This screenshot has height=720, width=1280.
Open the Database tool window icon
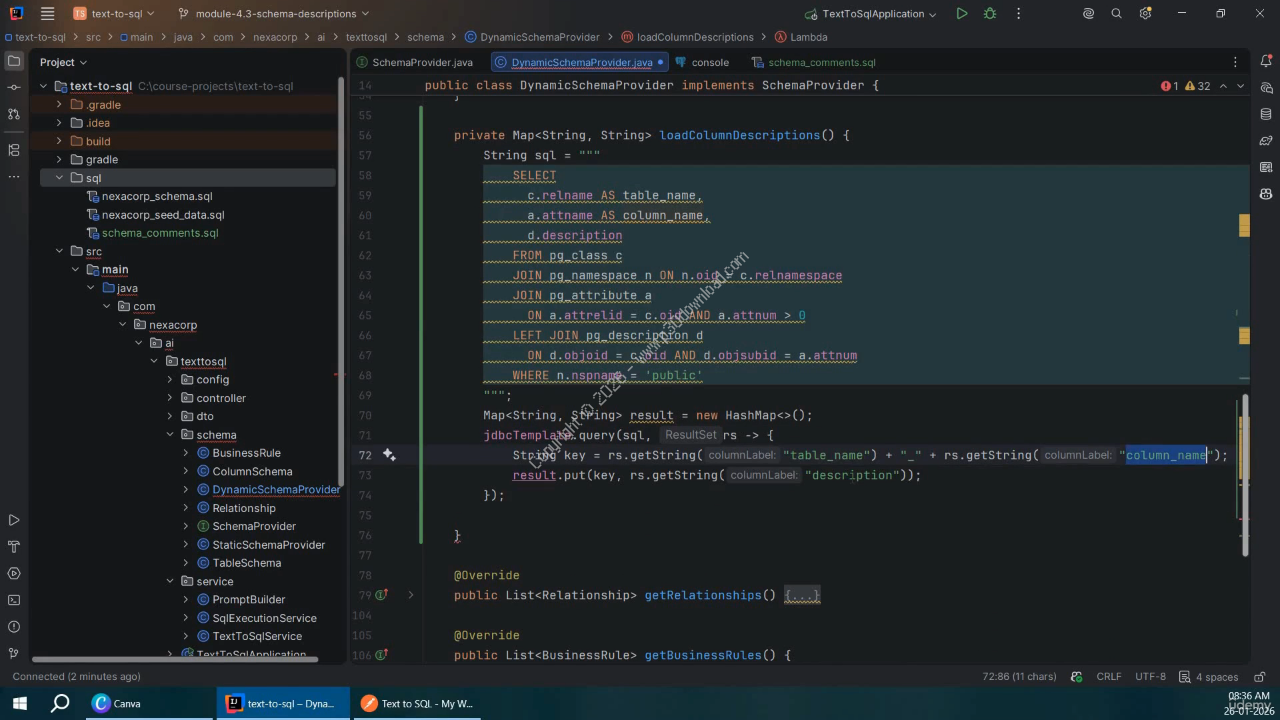point(1266,114)
